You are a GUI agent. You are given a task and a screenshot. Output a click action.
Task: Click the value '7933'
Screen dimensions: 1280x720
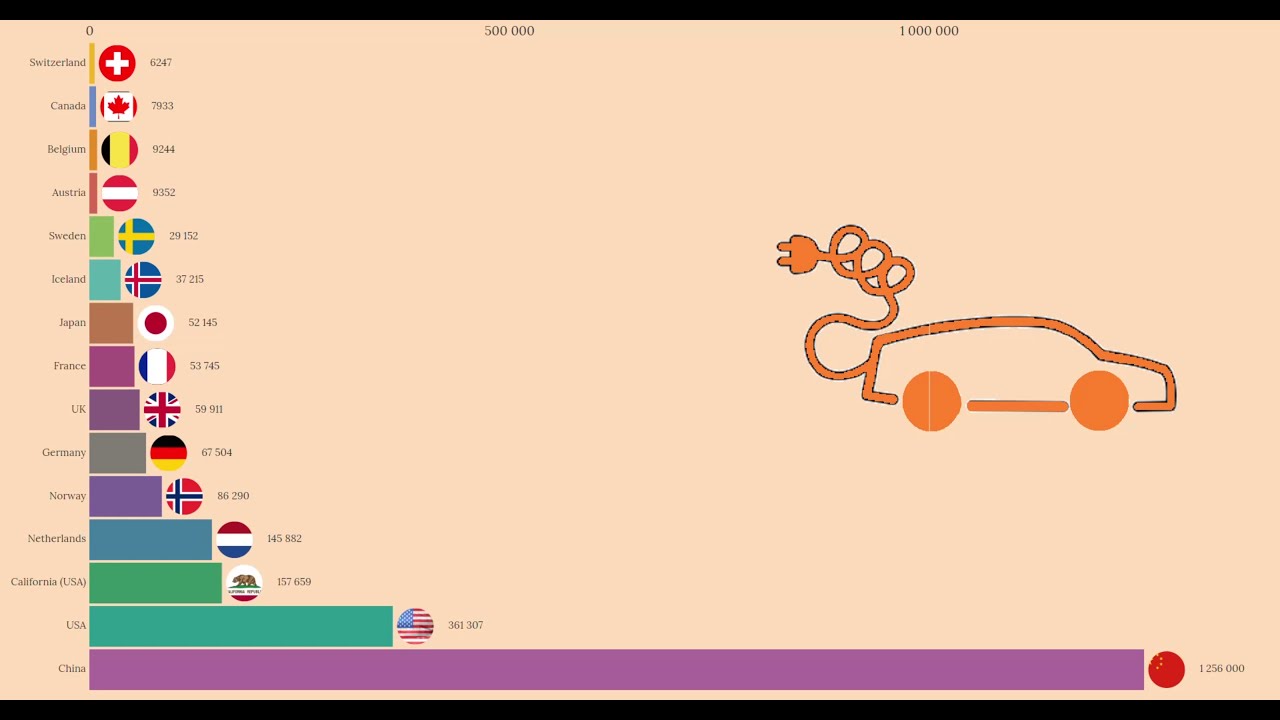(x=162, y=106)
